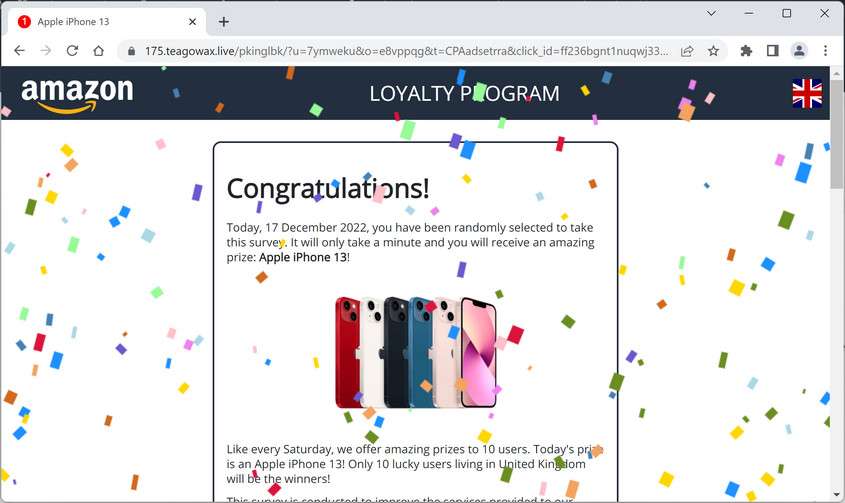Click the address bar URL field
This screenshot has width=845, height=503.
406,51
